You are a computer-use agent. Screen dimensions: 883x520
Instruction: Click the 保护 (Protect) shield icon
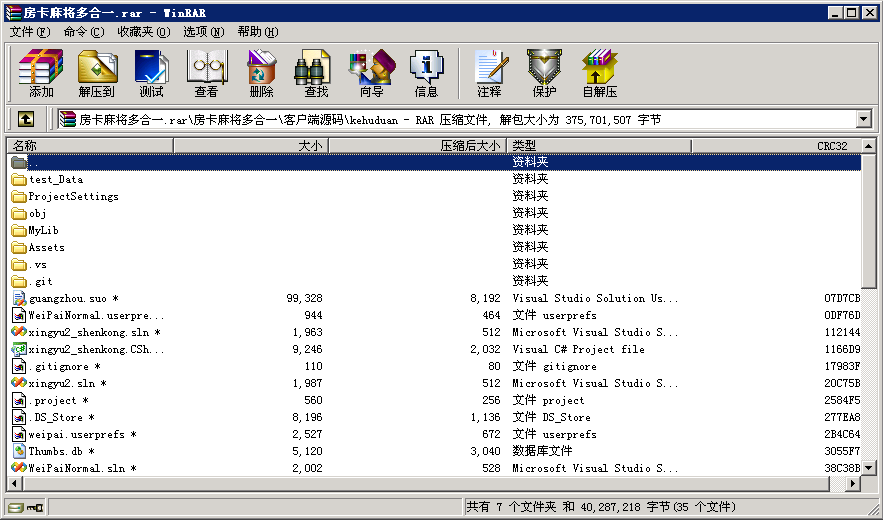click(x=544, y=73)
